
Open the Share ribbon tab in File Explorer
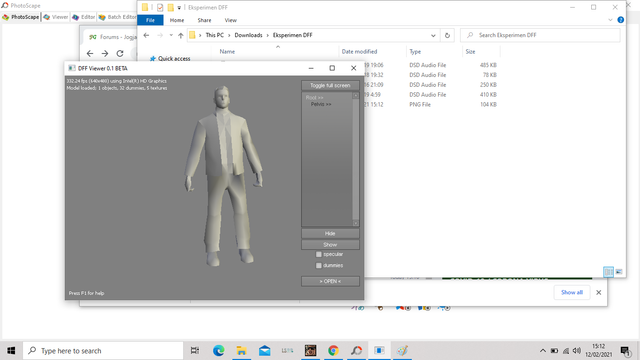204,20
